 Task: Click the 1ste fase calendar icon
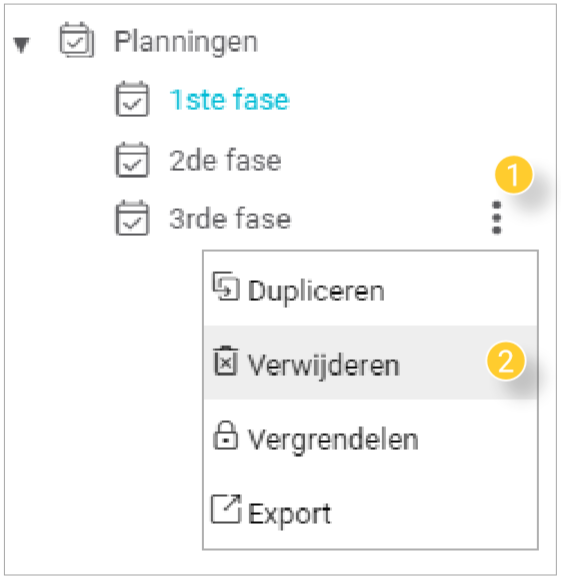click(132, 99)
